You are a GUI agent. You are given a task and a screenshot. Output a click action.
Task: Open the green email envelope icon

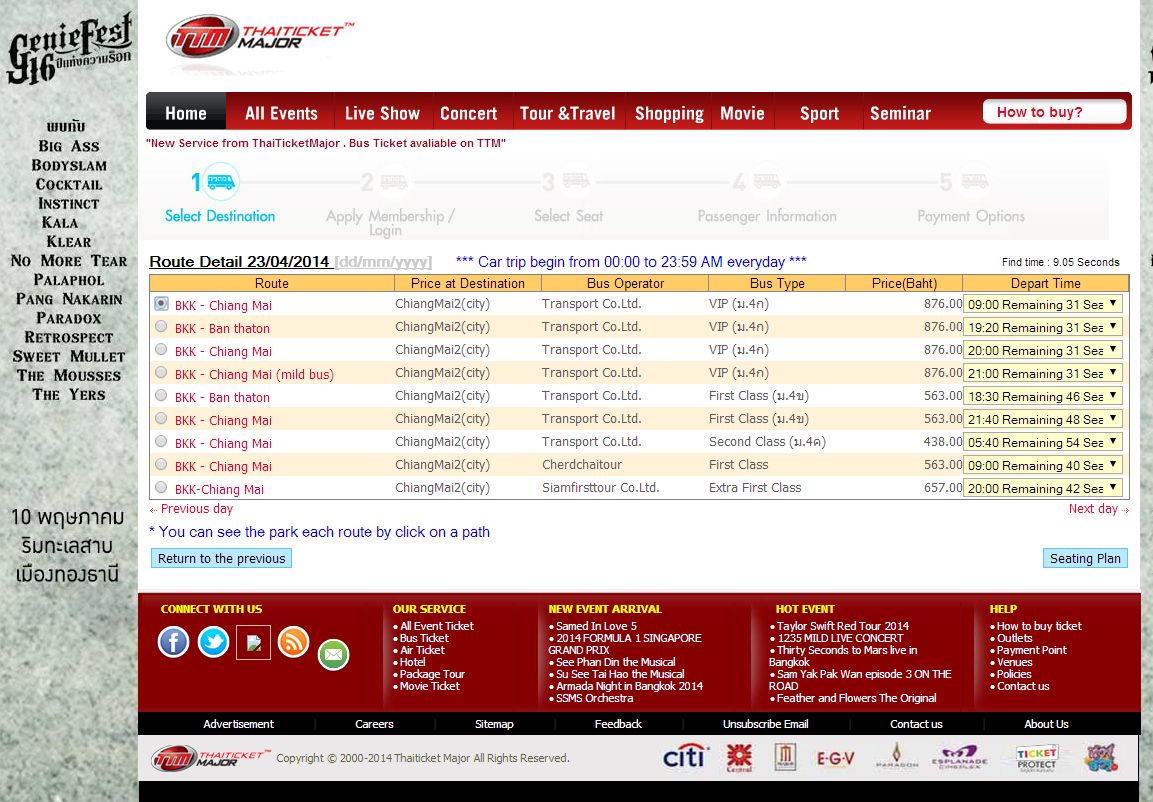333,654
